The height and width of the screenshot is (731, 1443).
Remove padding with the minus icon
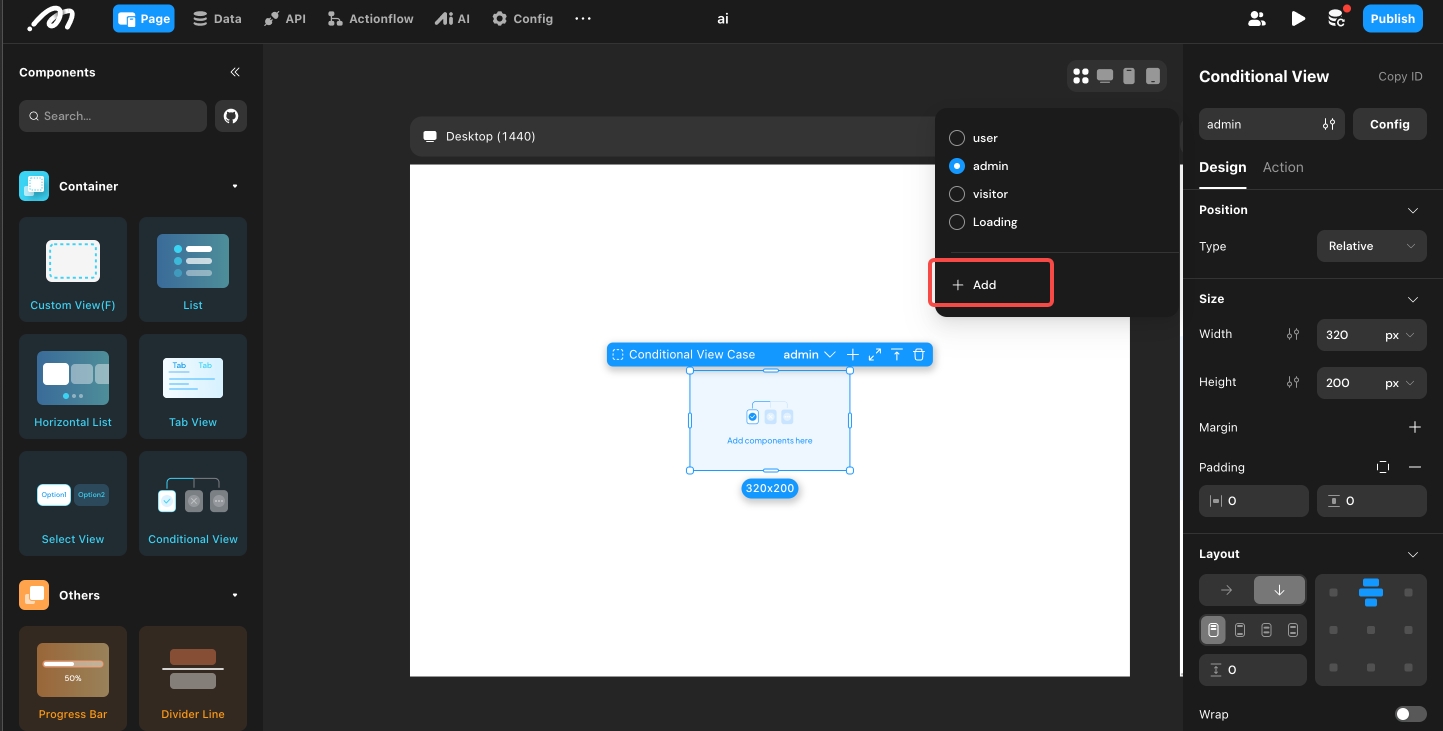1415,467
